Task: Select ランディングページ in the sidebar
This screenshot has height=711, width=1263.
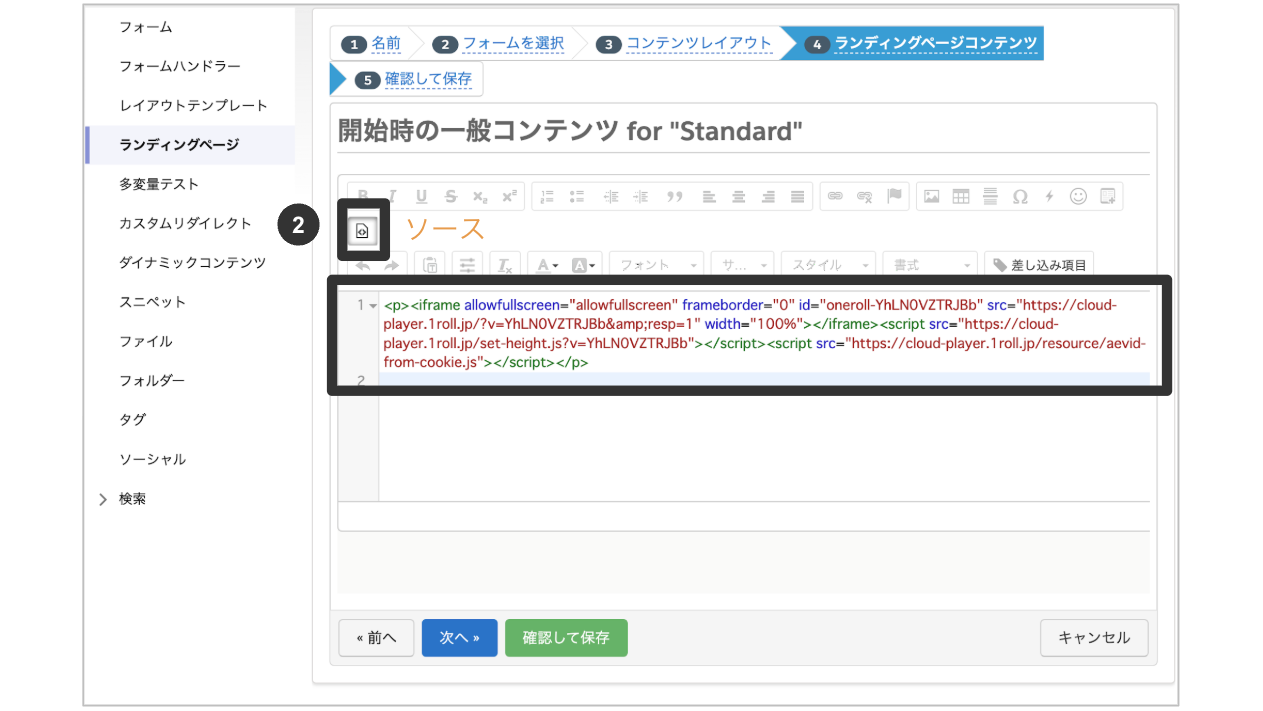Action: (x=178, y=145)
